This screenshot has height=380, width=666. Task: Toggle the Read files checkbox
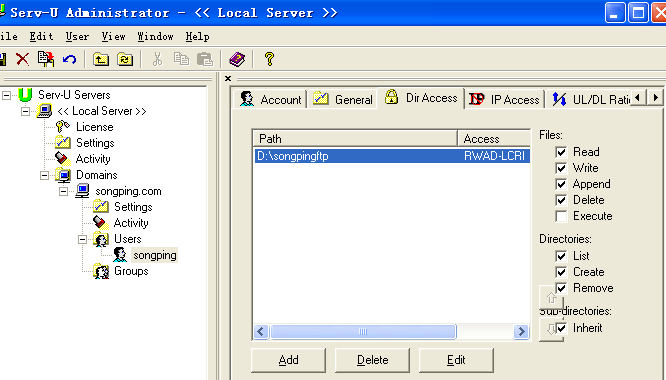[561, 152]
